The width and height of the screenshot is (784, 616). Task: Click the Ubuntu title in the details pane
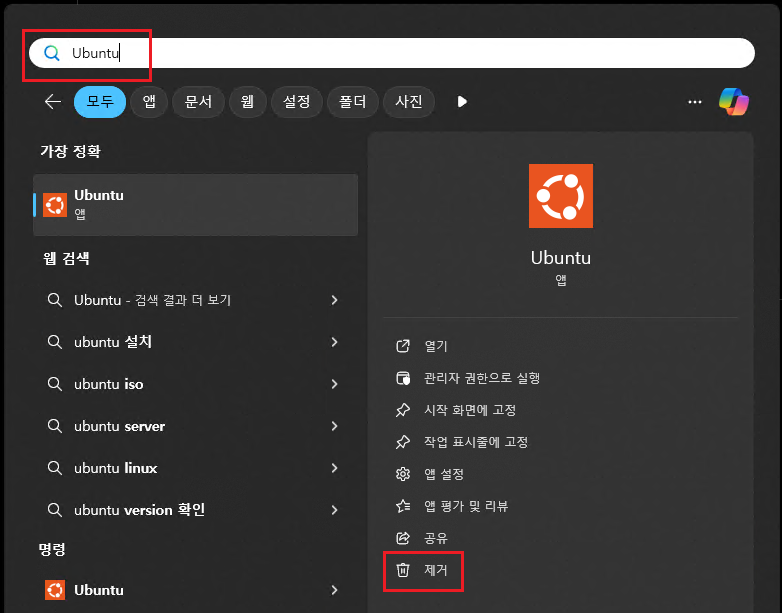[561, 258]
